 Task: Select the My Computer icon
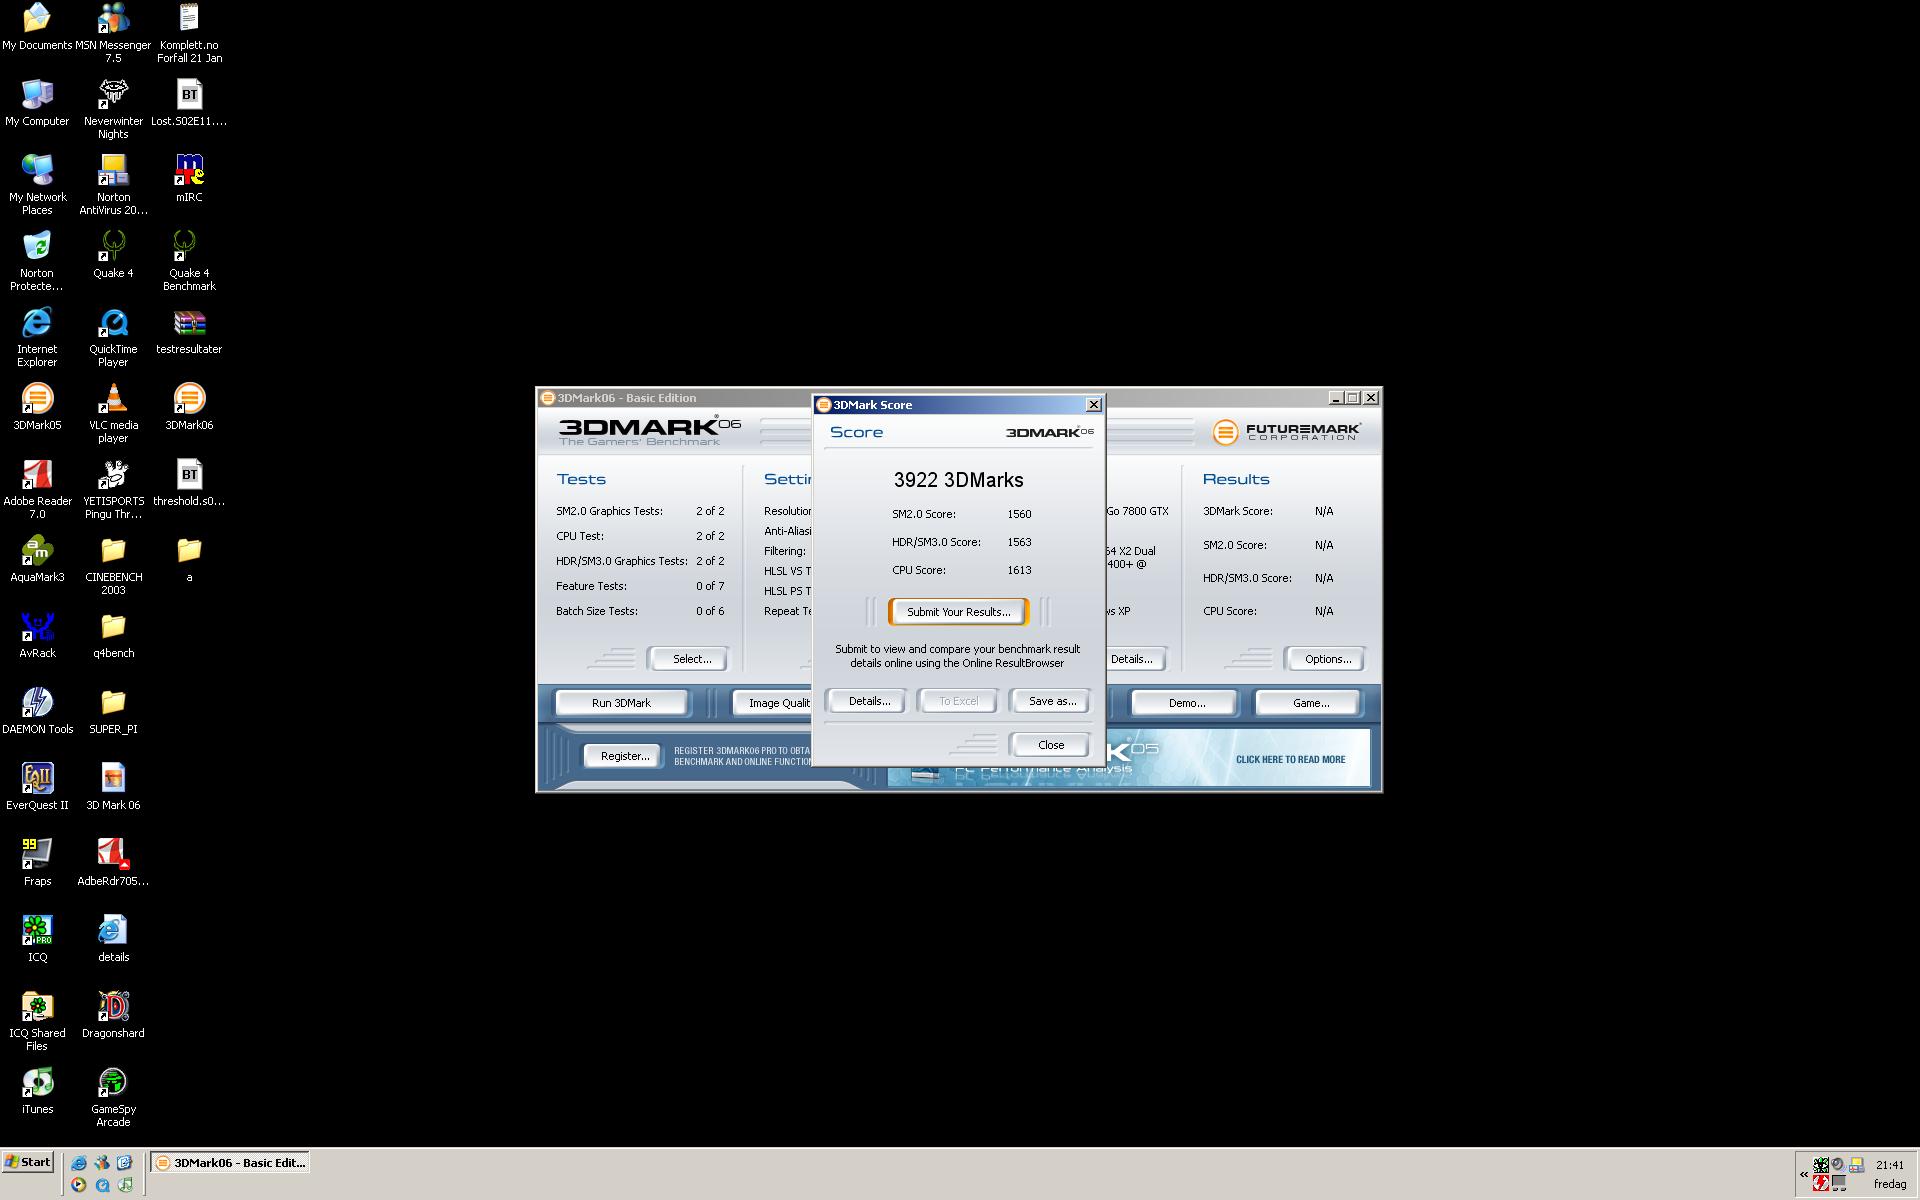point(37,103)
